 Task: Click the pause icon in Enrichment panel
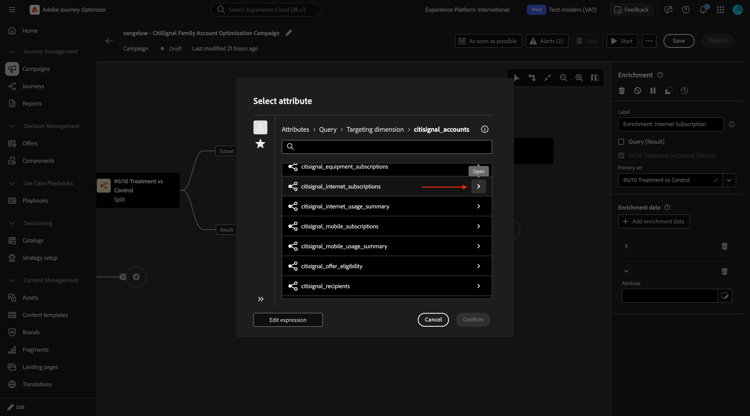pyautogui.click(x=653, y=91)
